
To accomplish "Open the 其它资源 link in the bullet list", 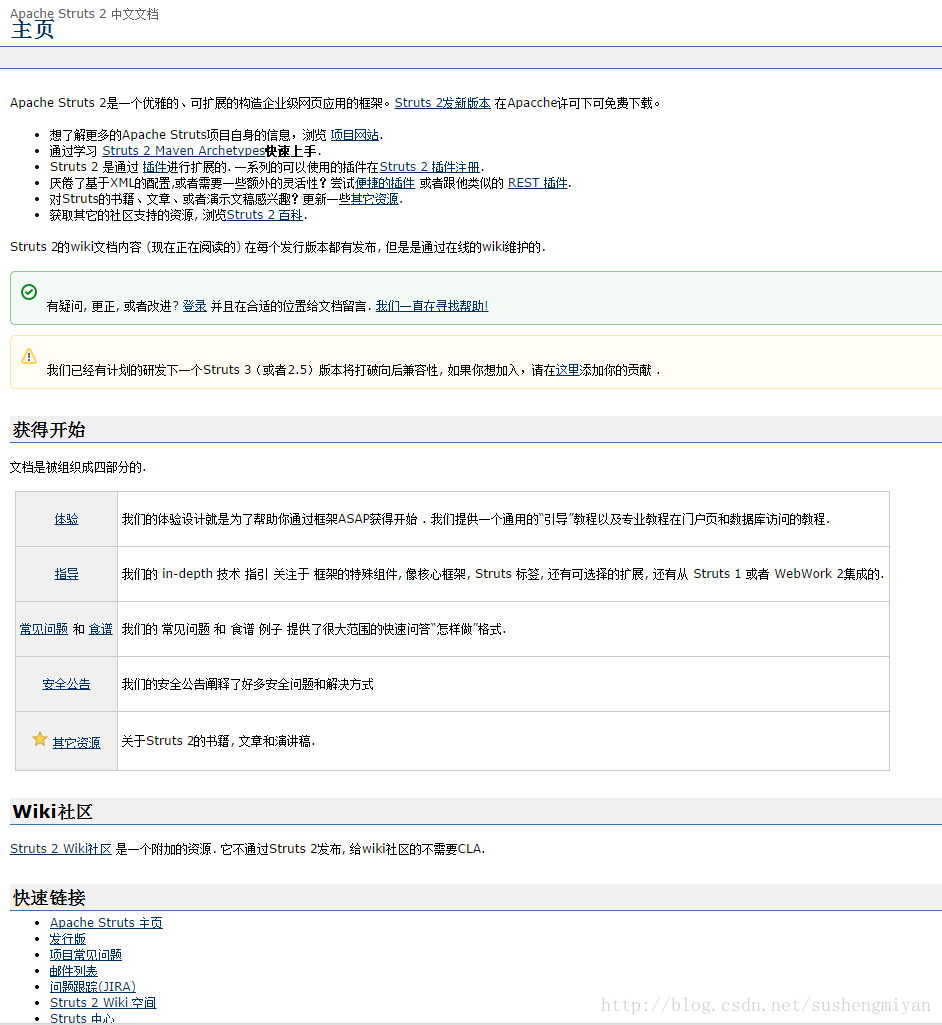I will pos(375,199).
